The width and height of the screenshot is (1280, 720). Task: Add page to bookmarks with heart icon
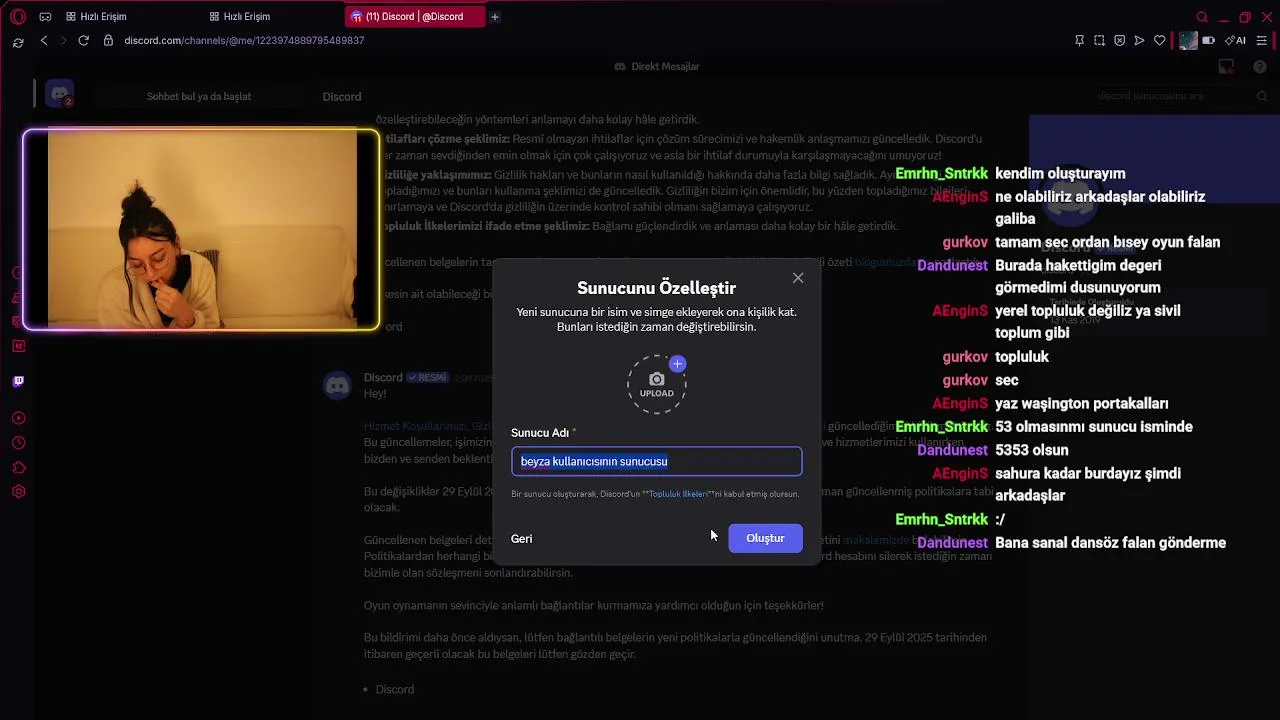1159,41
